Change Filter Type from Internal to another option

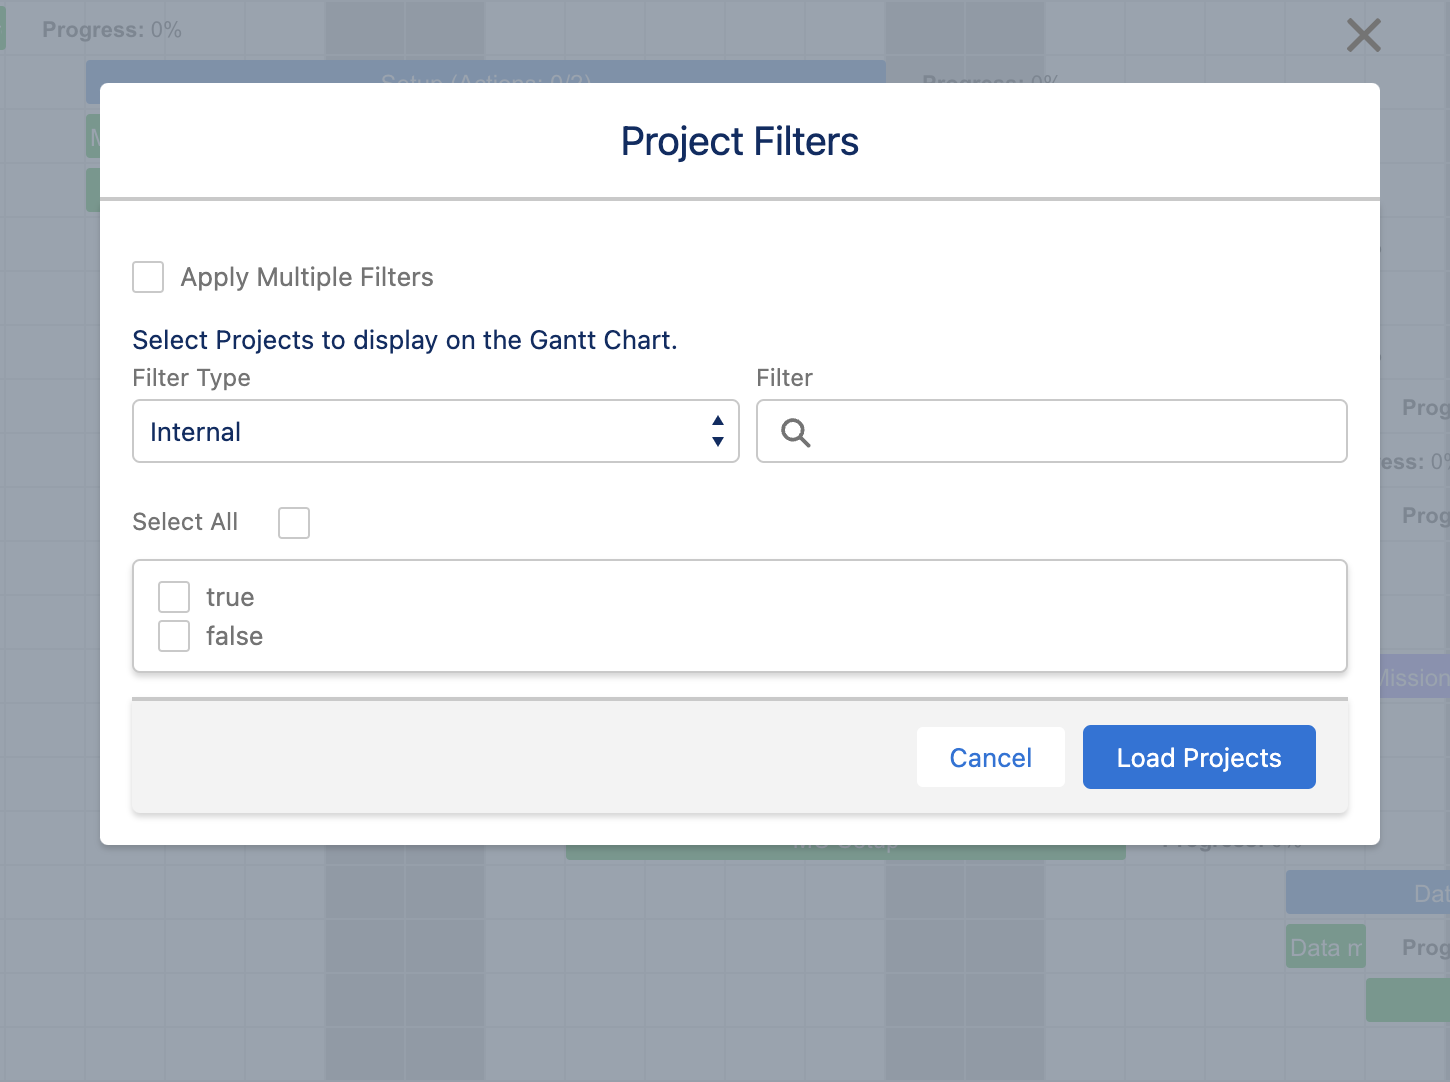[x=435, y=431]
